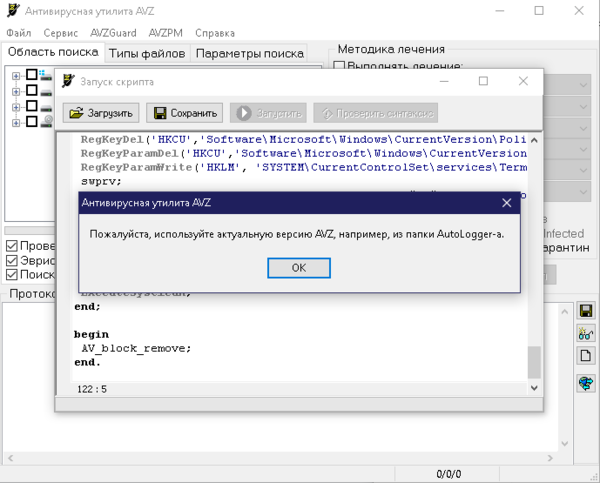Click Загрузить to load a script
This screenshot has height=483, width=600.
[x=101, y=113]
